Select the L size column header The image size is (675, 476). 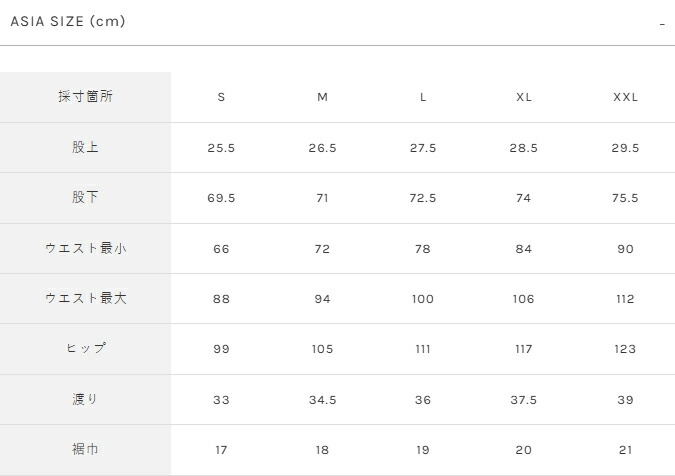click(x=423, y=97)
